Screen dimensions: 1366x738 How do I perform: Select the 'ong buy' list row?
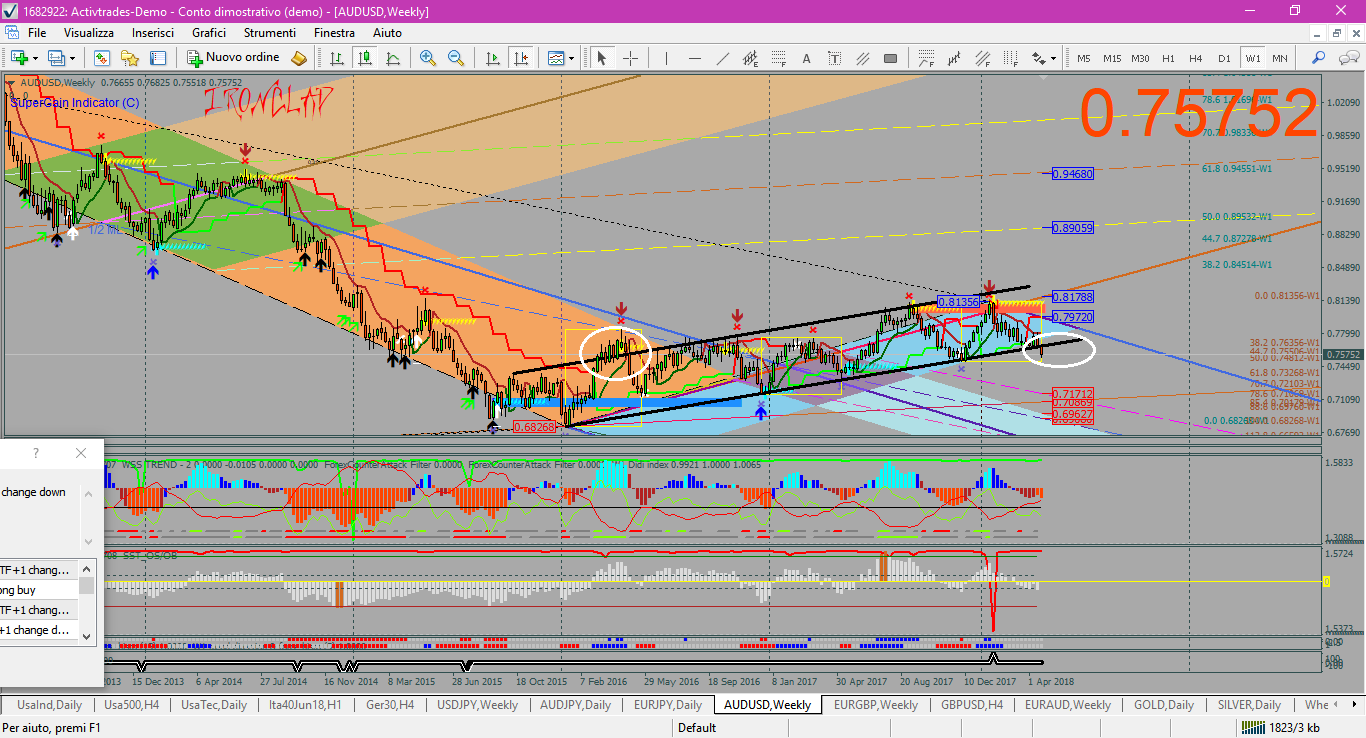pyautogui.click(x=39, y=590)
